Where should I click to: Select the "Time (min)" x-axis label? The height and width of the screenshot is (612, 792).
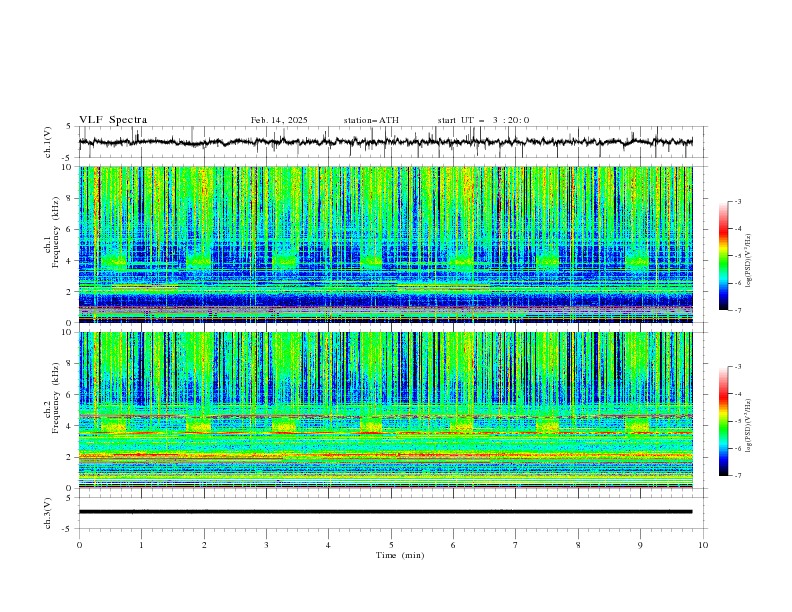click(x=400, y=555)
